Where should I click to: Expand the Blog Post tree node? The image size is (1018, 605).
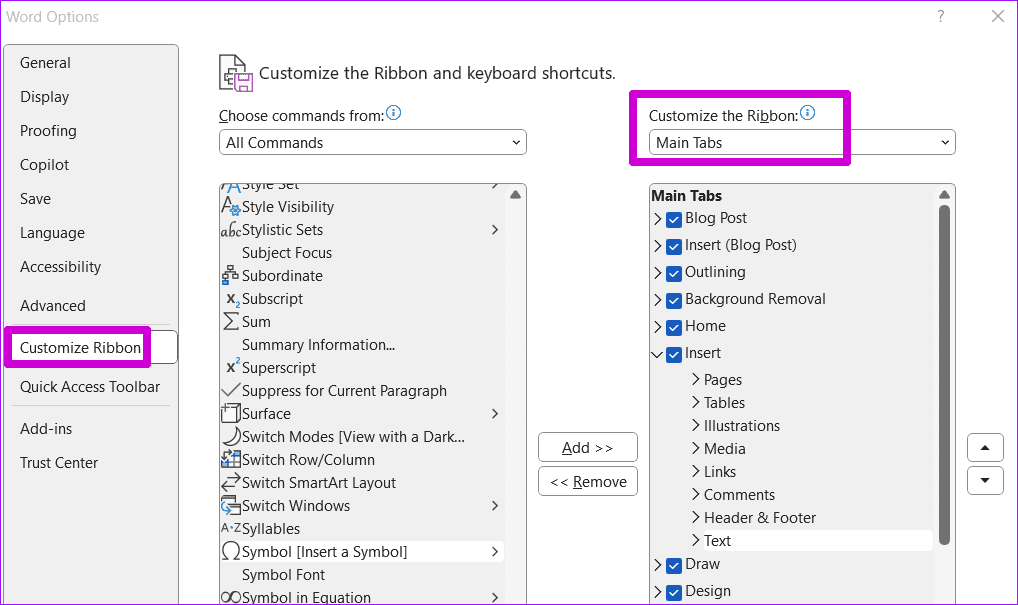coord(657,219)
